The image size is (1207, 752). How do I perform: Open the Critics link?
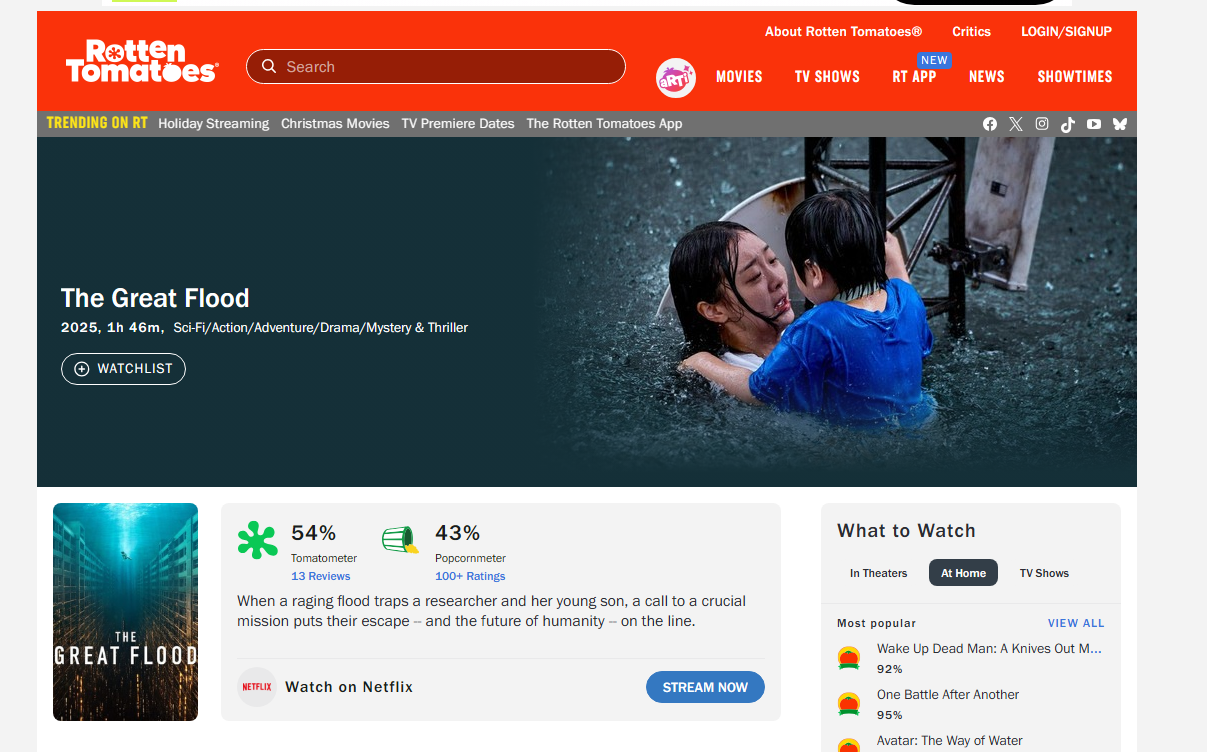971,32
